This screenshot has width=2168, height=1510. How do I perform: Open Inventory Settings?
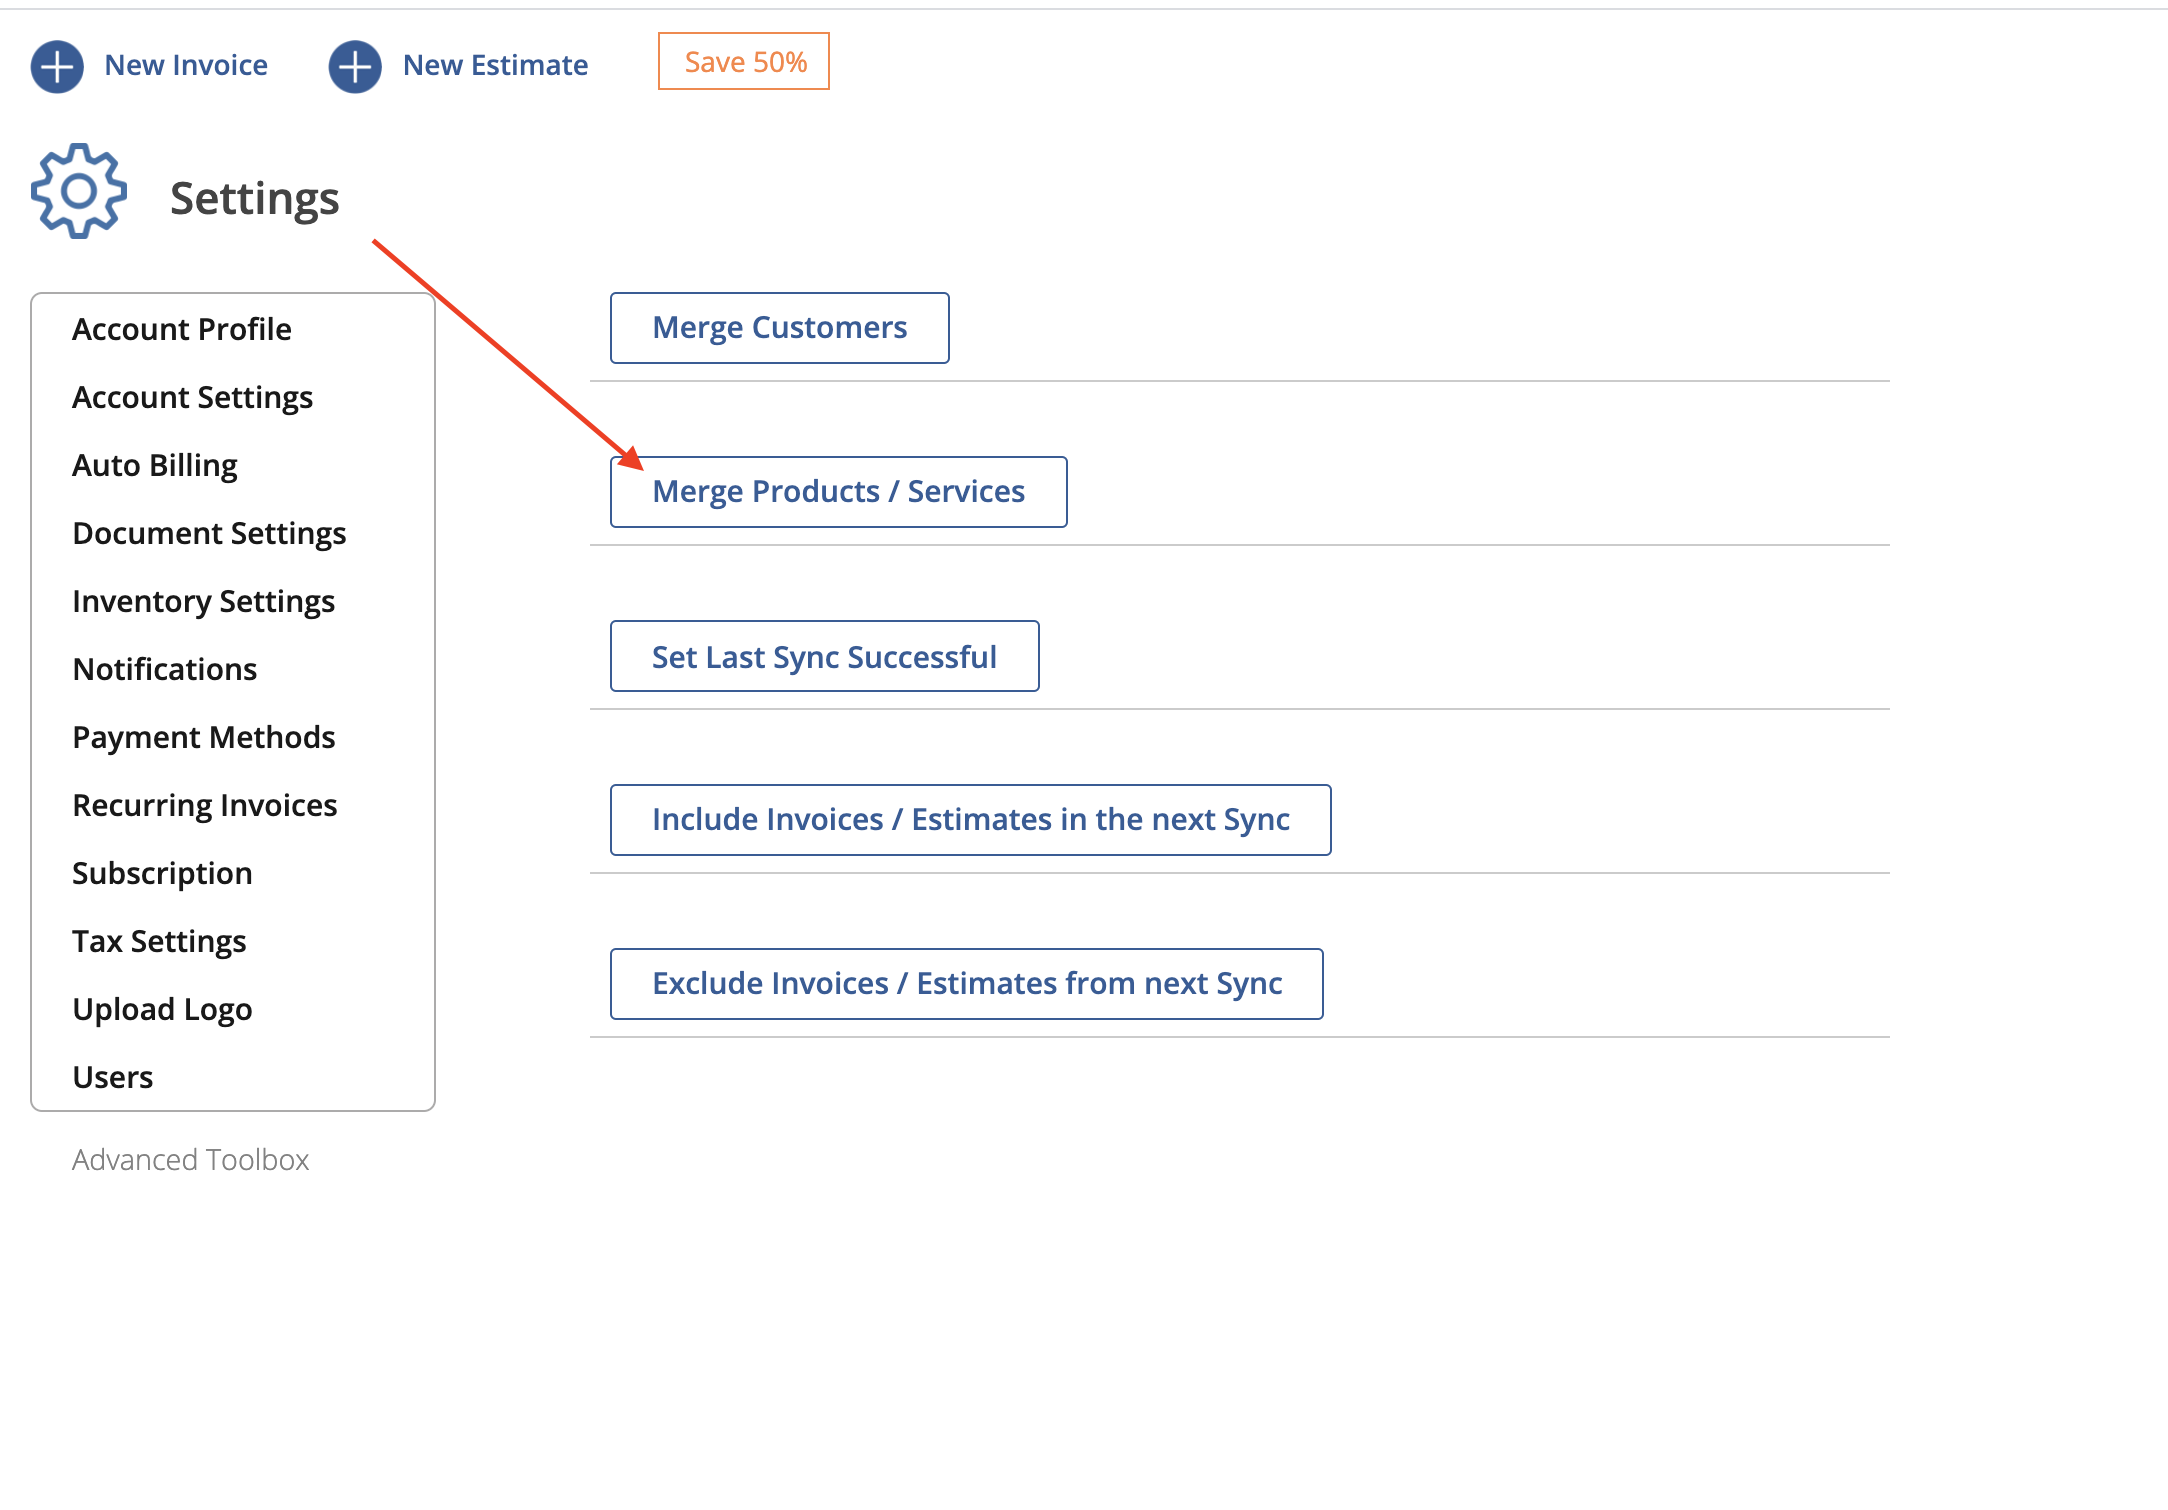click(x=203, y=601)
